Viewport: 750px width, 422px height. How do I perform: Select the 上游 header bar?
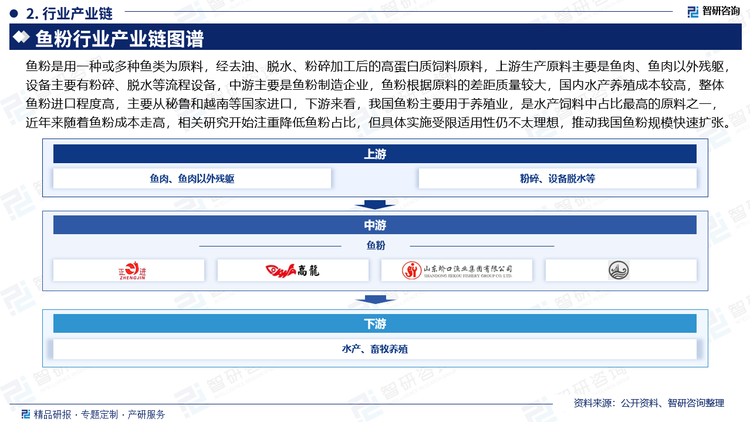375,154
